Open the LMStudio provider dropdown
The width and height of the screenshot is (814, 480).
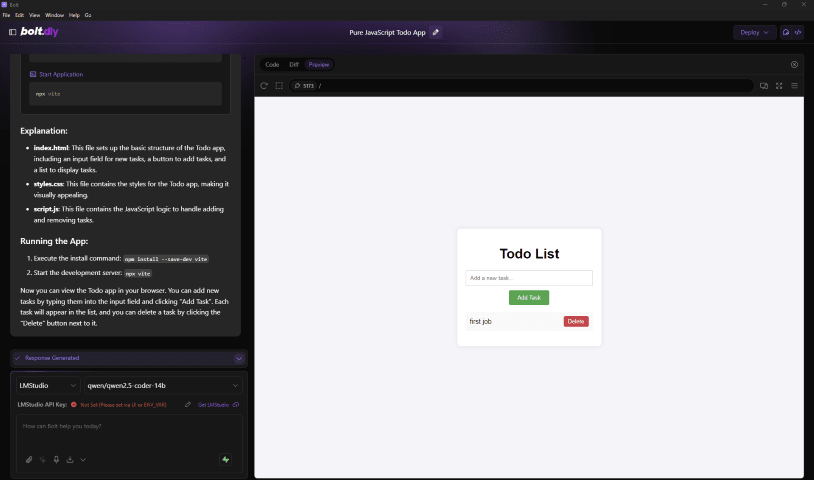47,386
